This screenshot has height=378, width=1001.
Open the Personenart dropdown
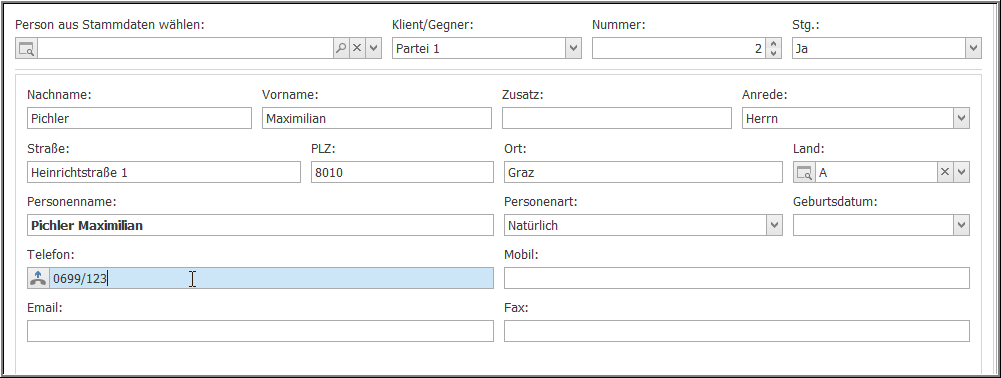tap(774, 225)
